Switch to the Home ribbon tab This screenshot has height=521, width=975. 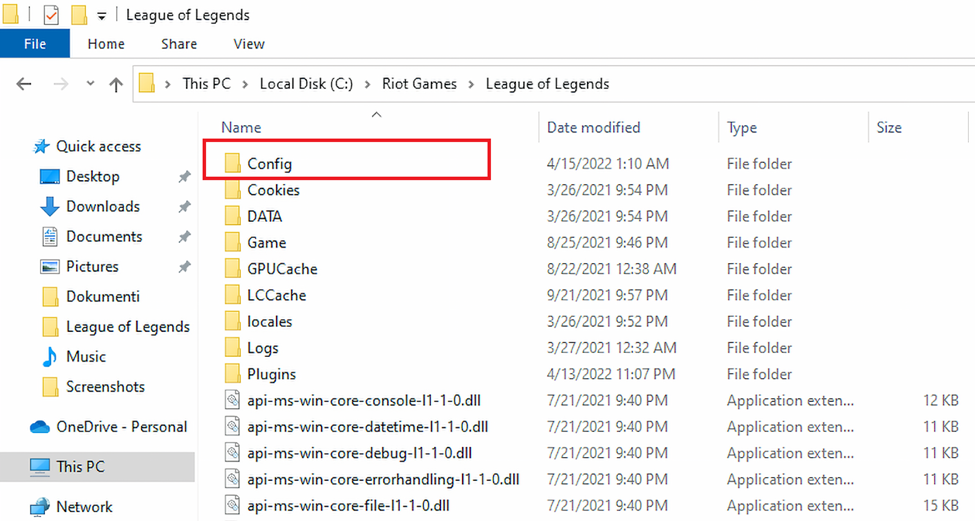106,44
